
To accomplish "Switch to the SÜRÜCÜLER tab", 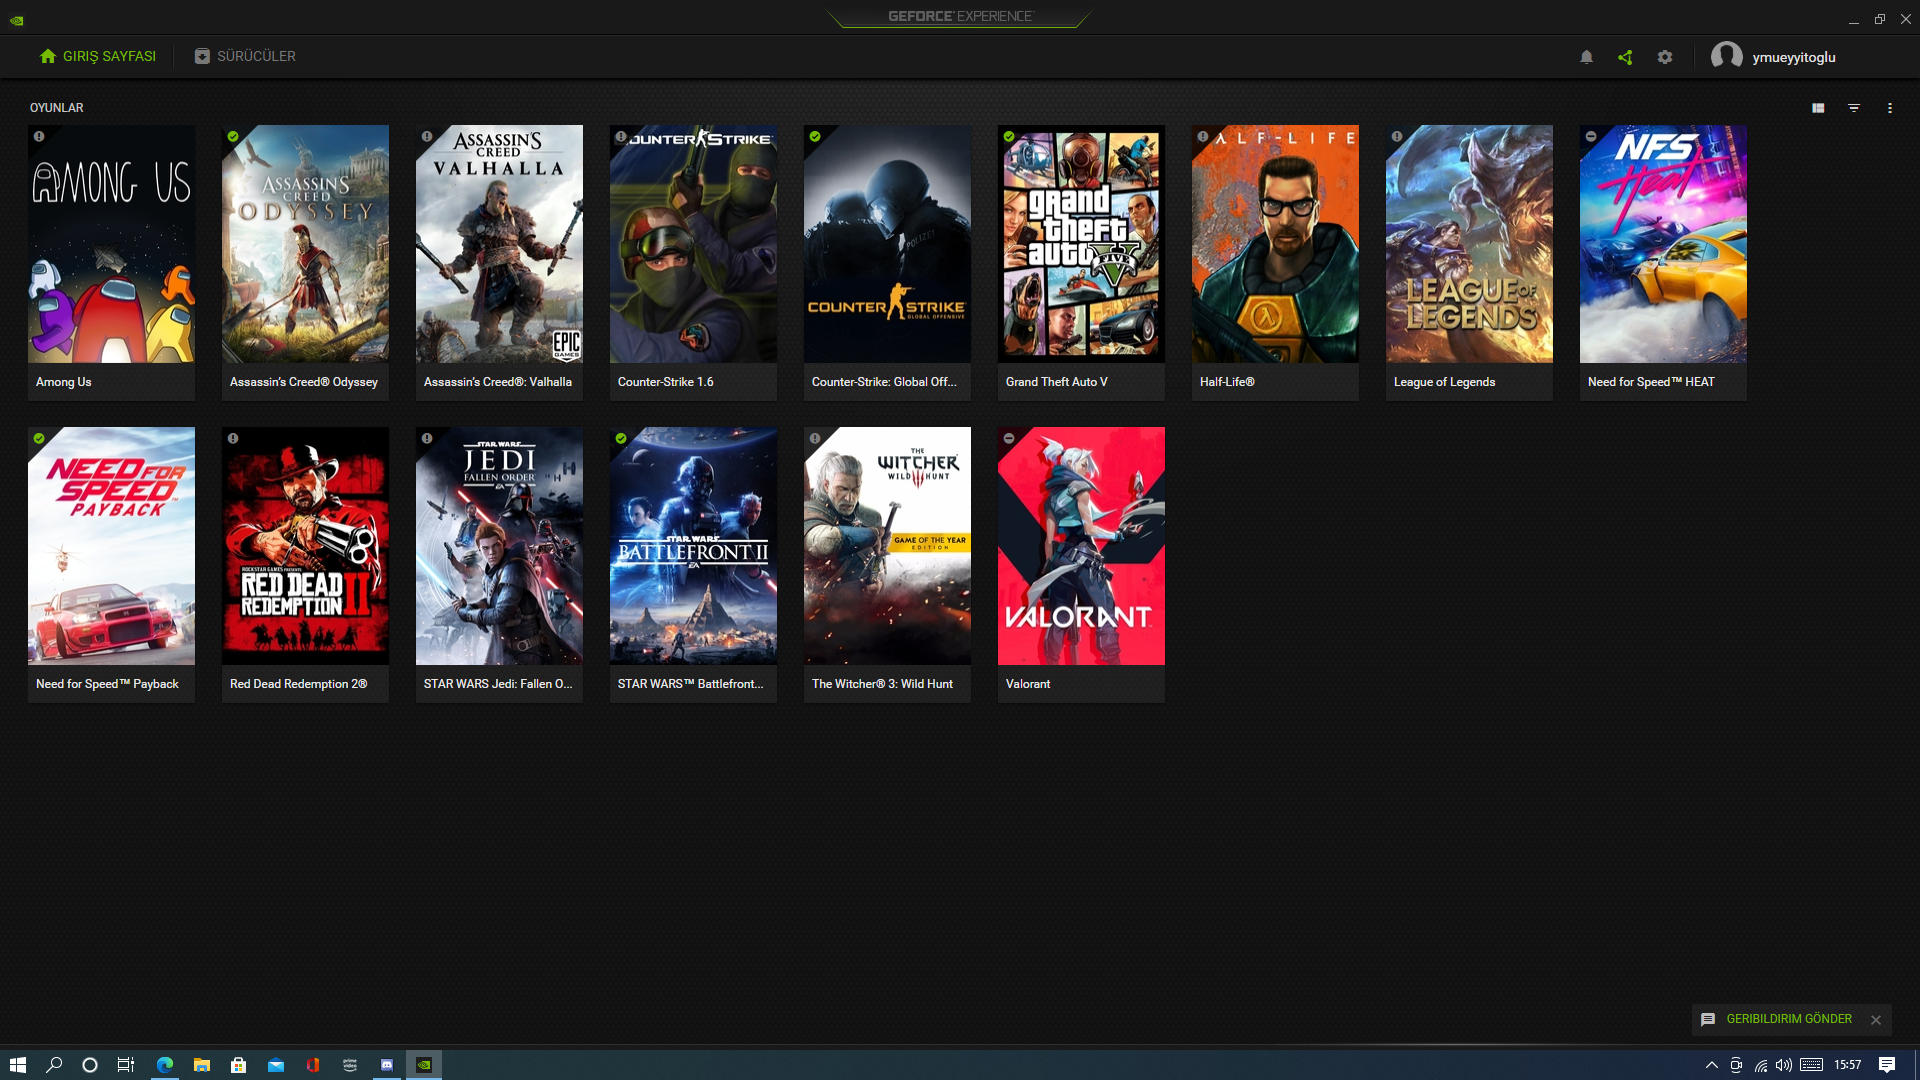I will [244, 56].
